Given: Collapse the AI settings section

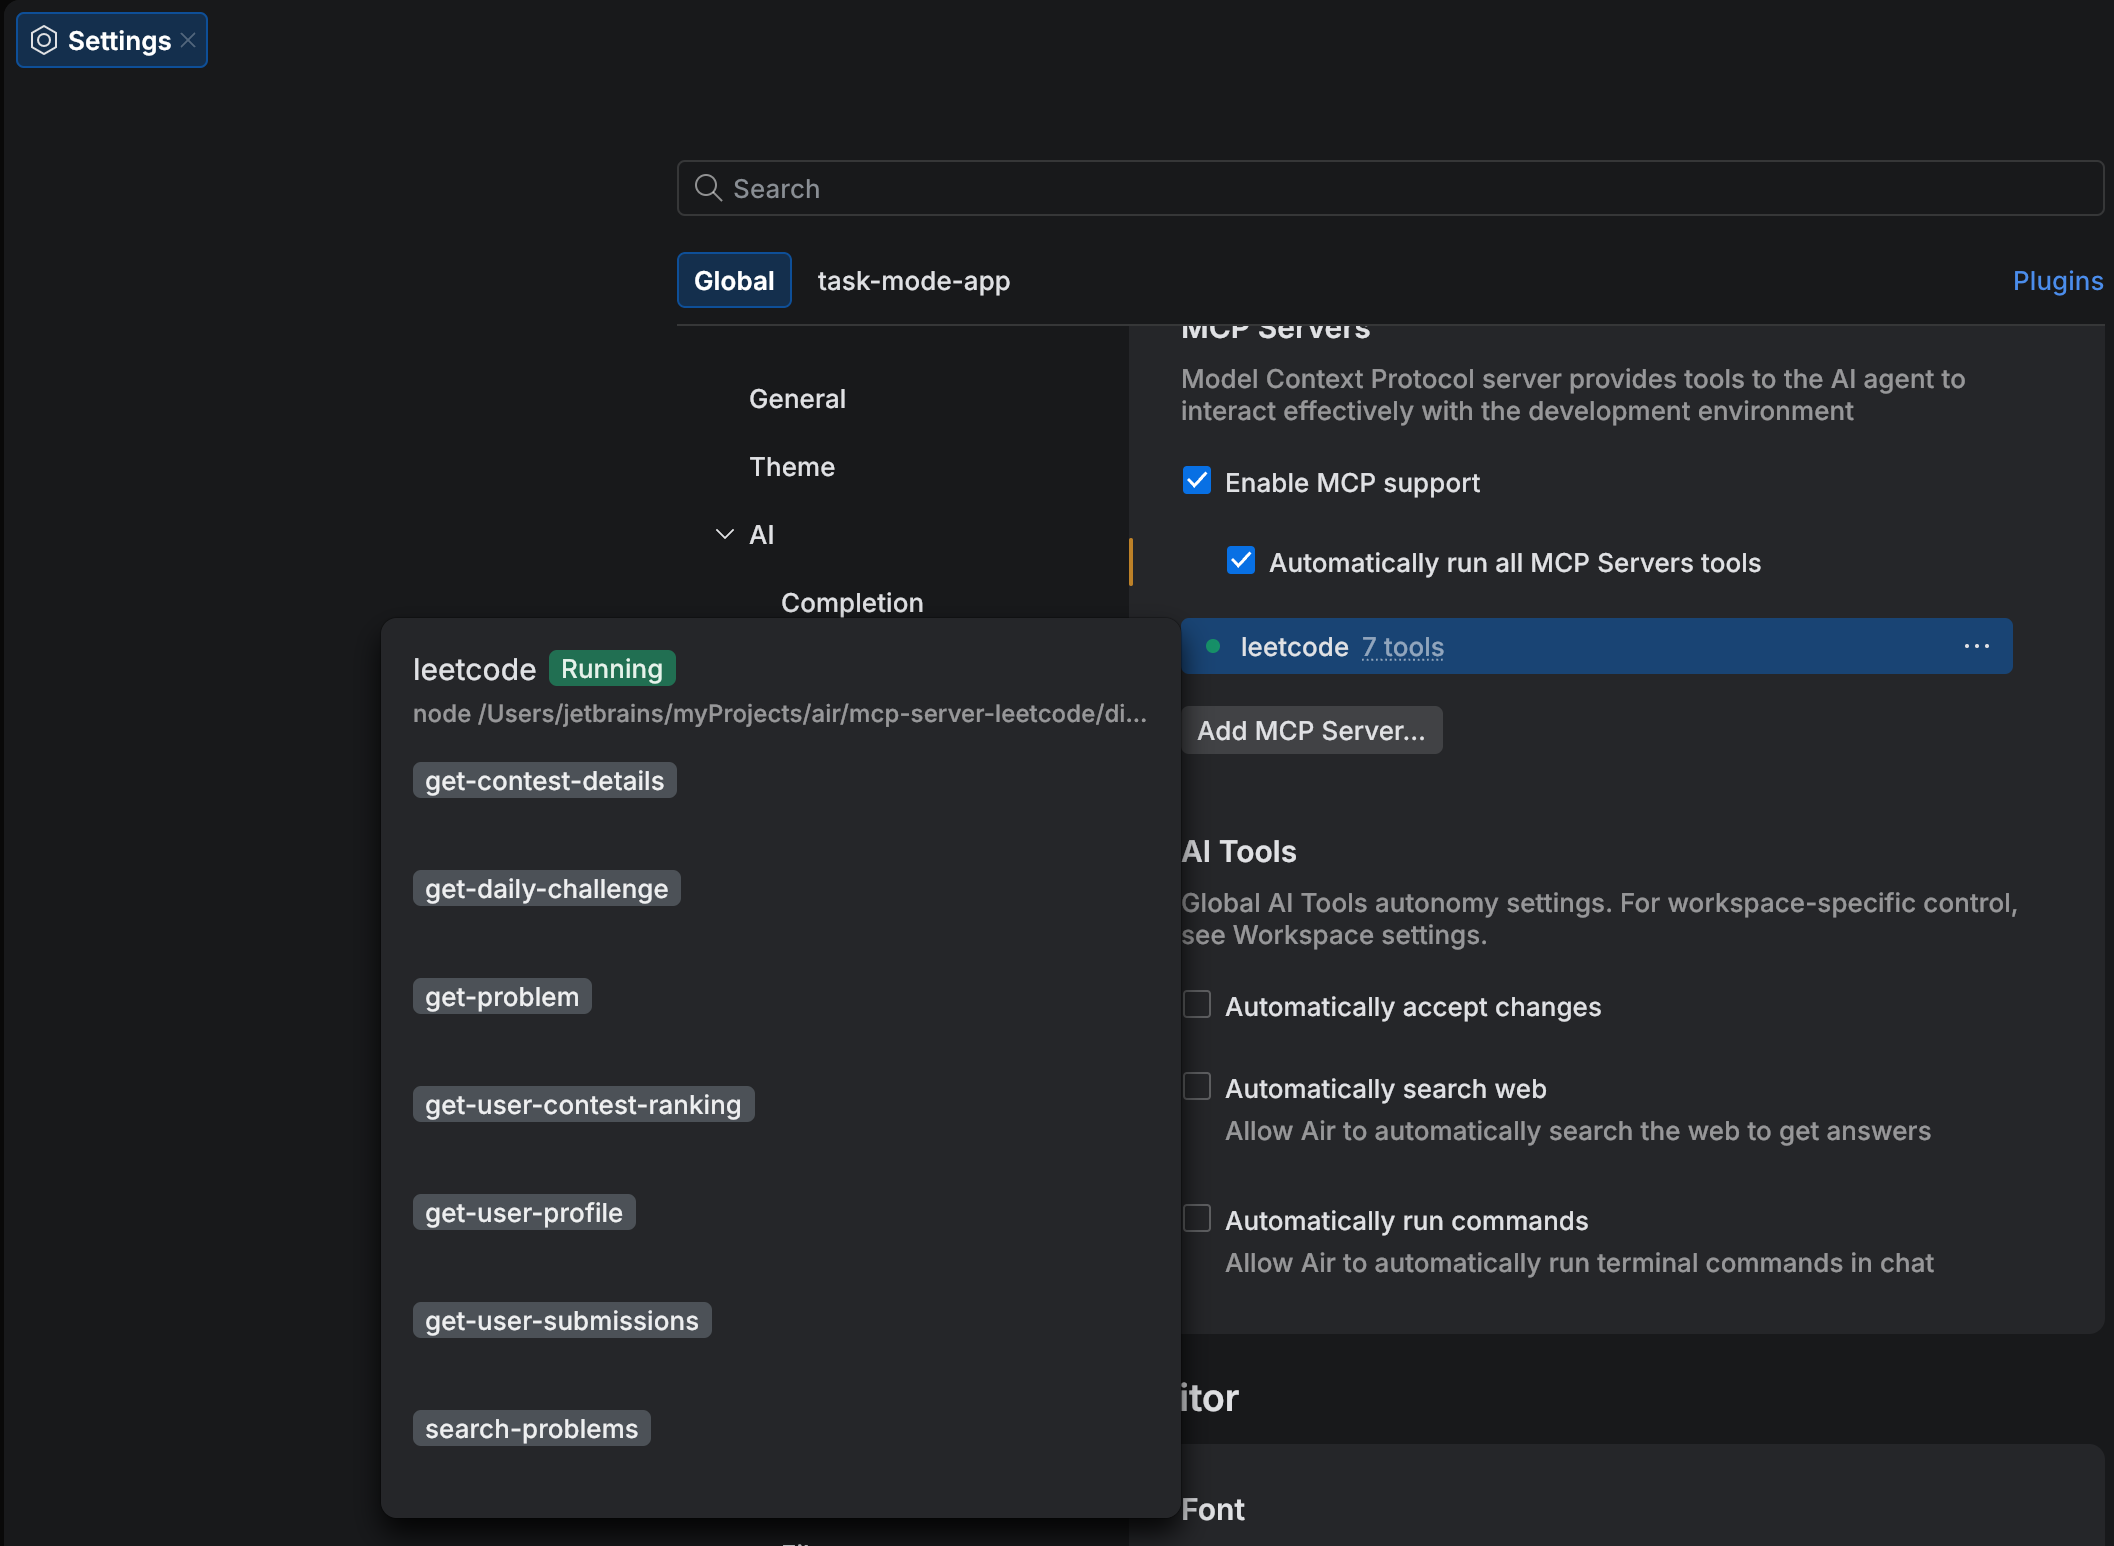Looking at the screenshot, I should point(723,534).
